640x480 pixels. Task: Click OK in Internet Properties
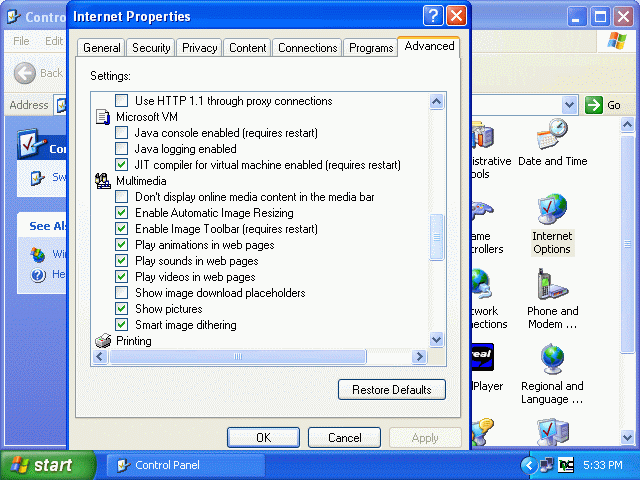(x=263, y=438)
